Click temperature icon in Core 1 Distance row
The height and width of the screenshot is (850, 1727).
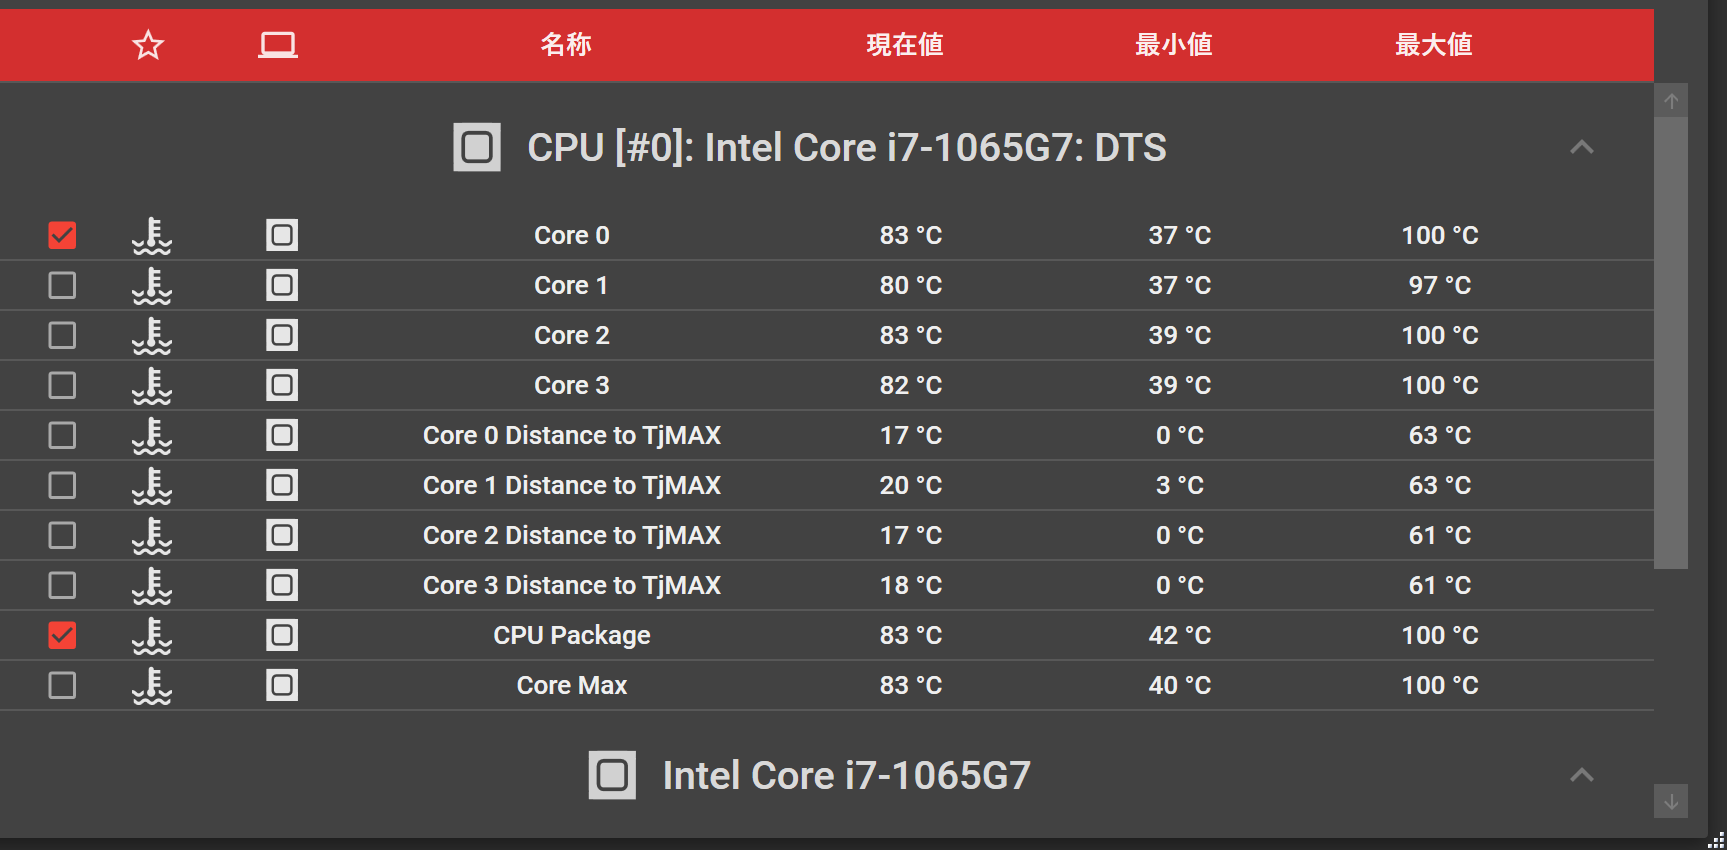pyautogui.click(x=152, y=486)
